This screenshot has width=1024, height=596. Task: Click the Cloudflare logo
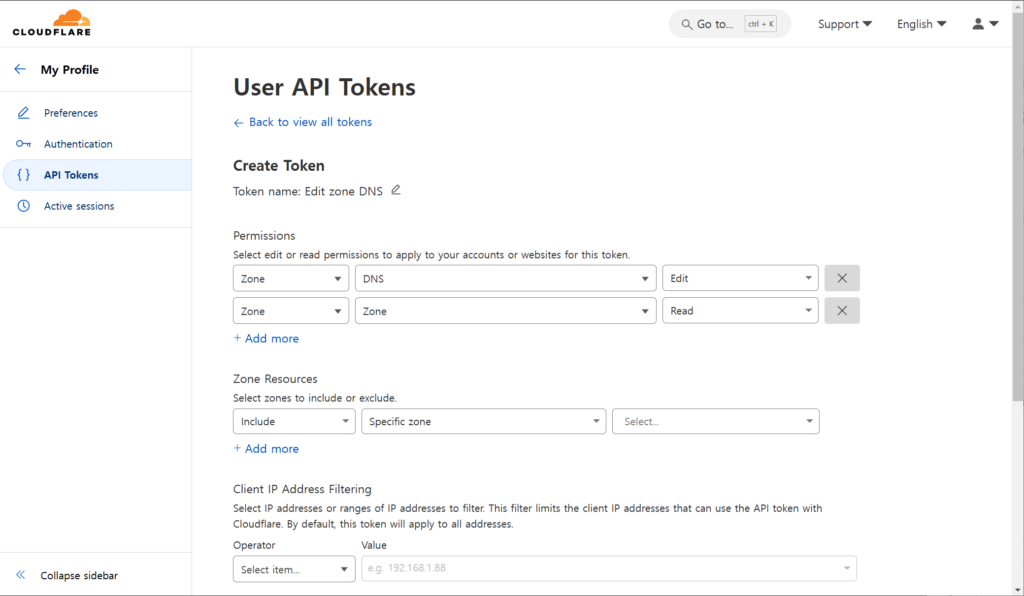coord(52,23)
